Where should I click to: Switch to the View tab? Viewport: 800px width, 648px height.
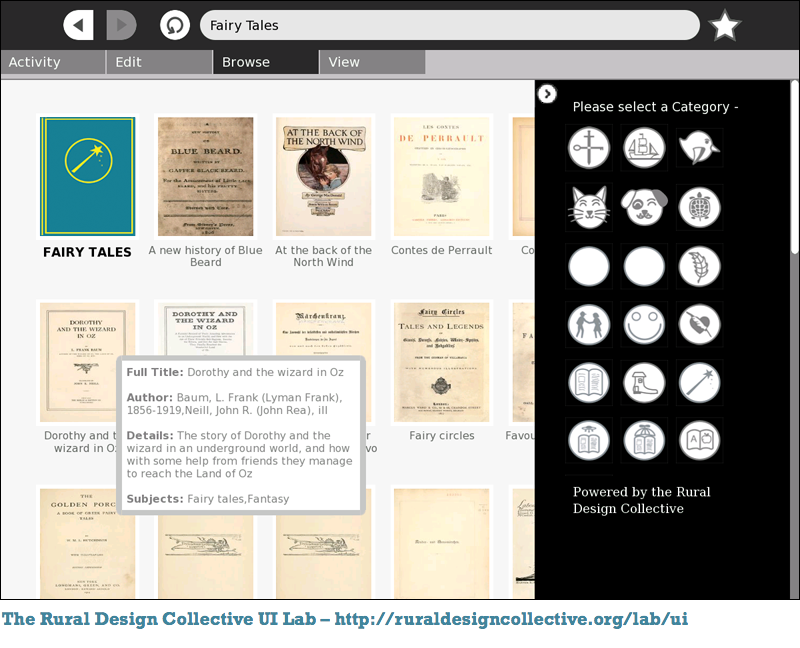[371, 62]
